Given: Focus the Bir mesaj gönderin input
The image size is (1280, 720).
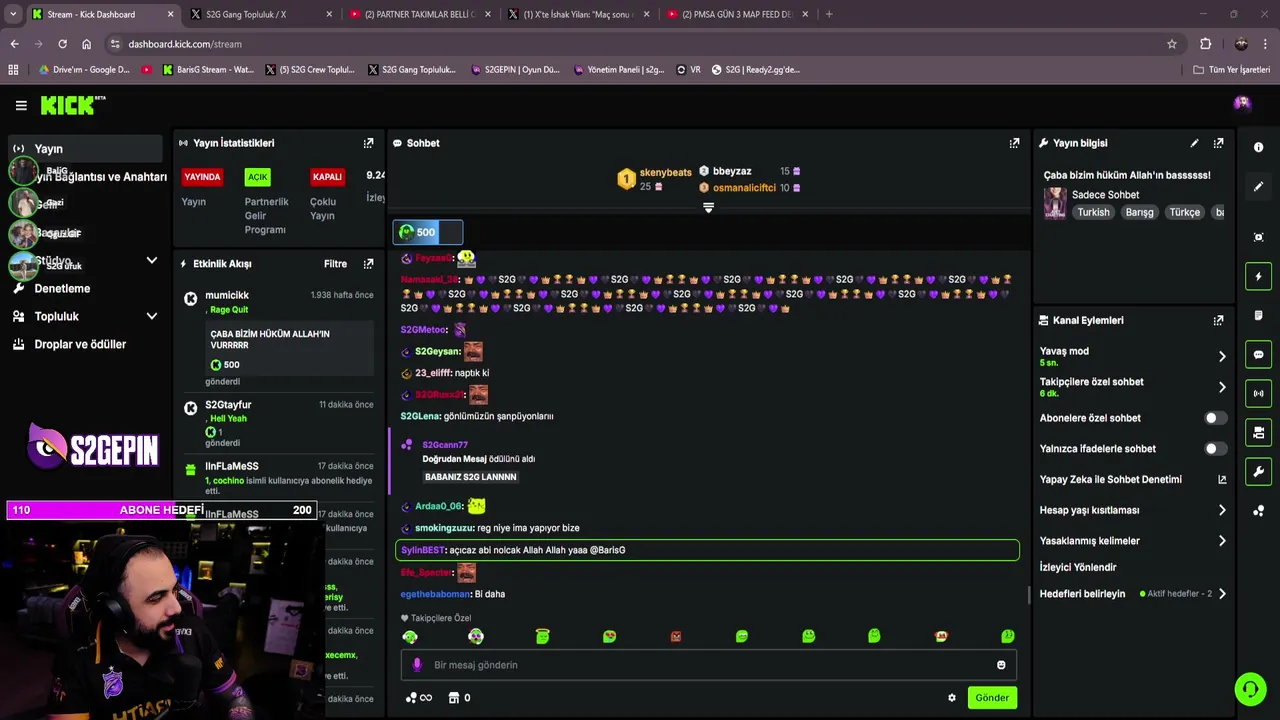Looking at the screenshot, I should pyautogui.click(x=708, y=665).
